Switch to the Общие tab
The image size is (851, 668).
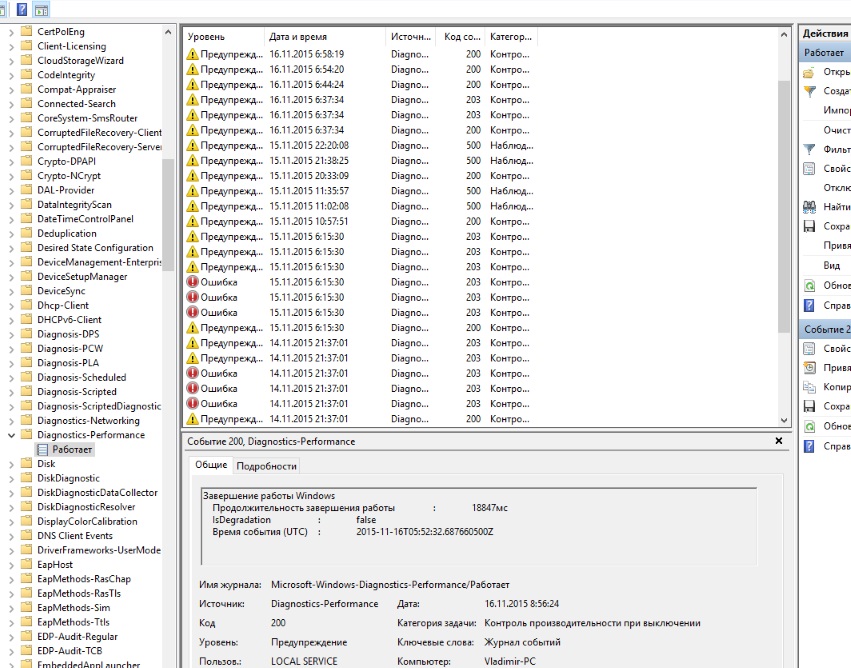coord(211,465)
